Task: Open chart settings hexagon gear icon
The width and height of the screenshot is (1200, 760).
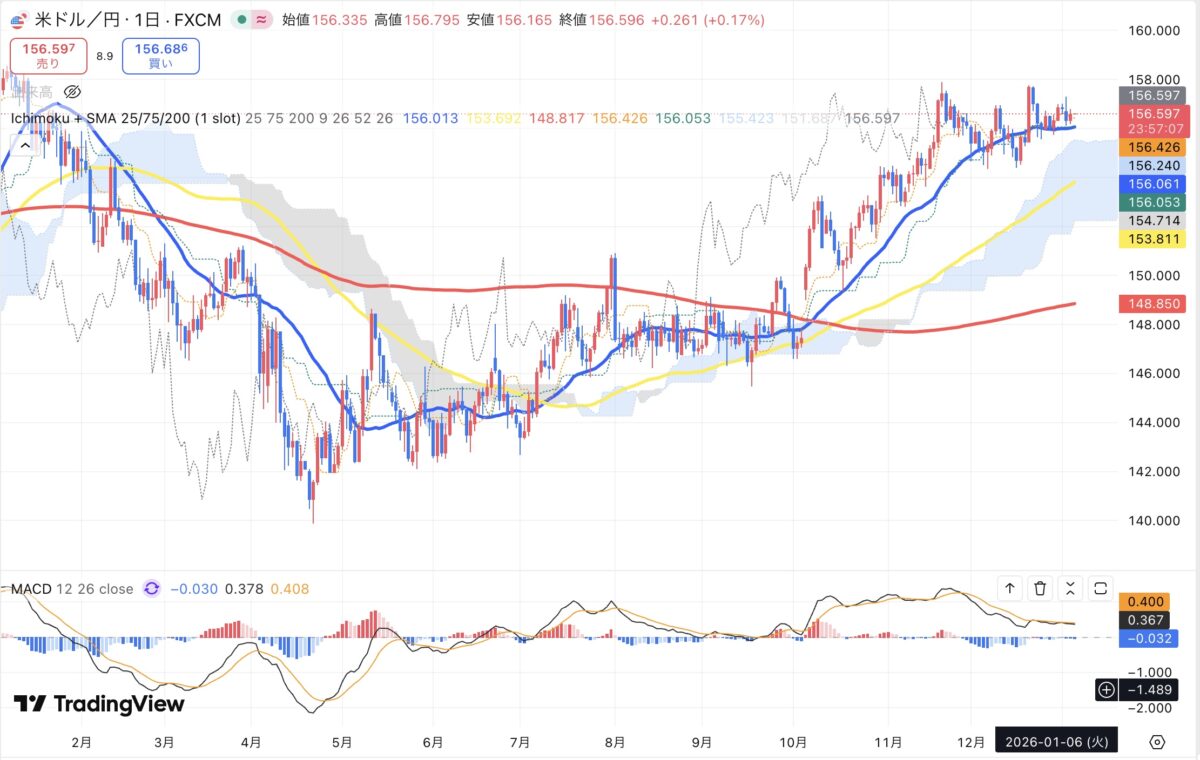Action: click(1157, 742)
